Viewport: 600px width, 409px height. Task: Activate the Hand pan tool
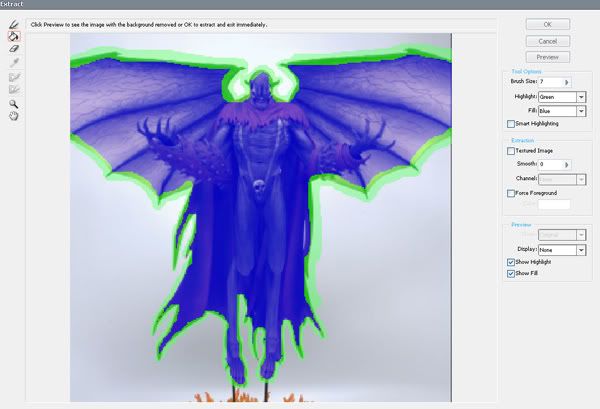[14, 116]
